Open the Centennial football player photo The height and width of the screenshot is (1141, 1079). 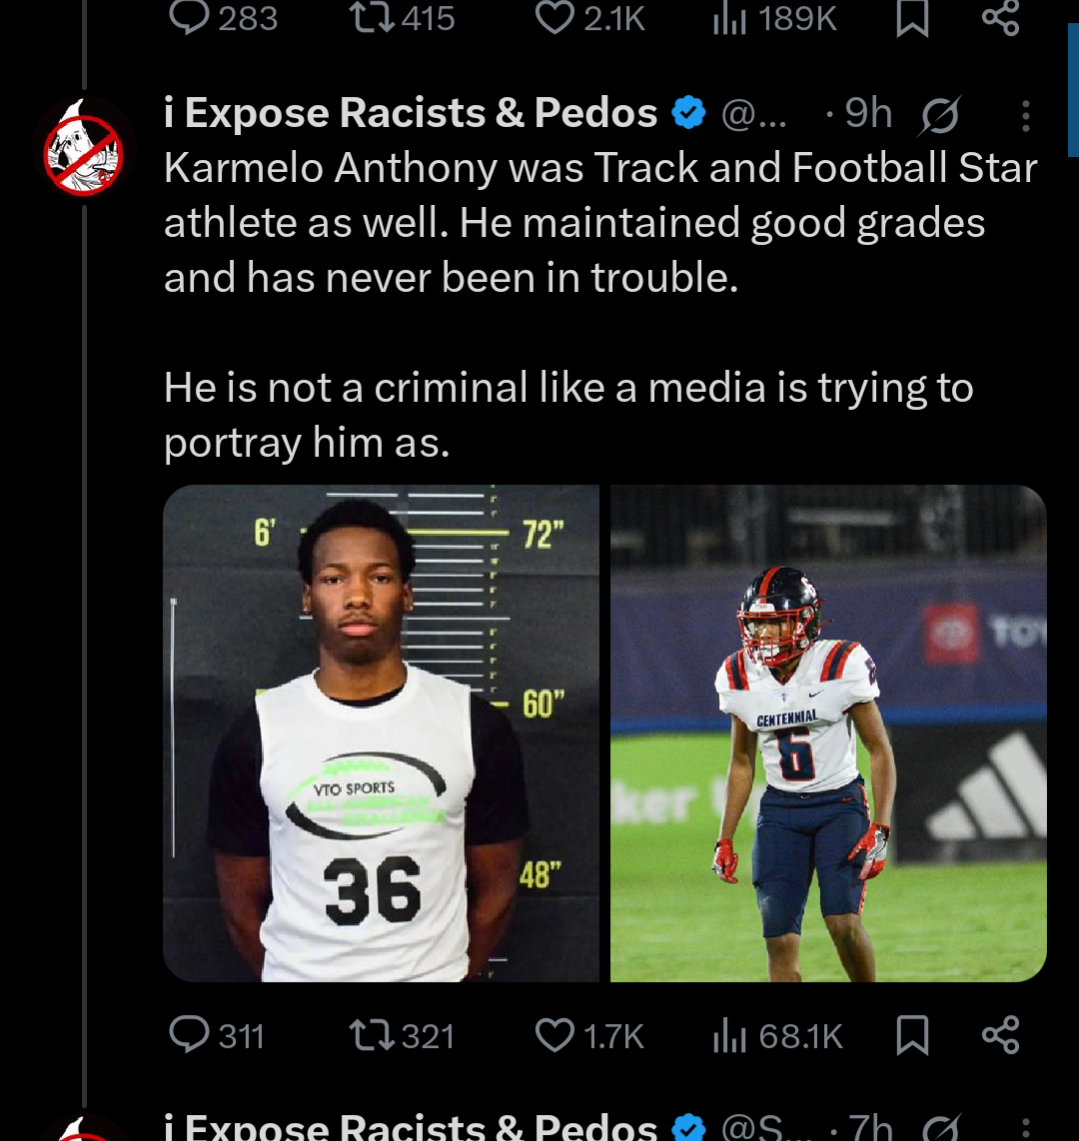click(x=828, y=733)
